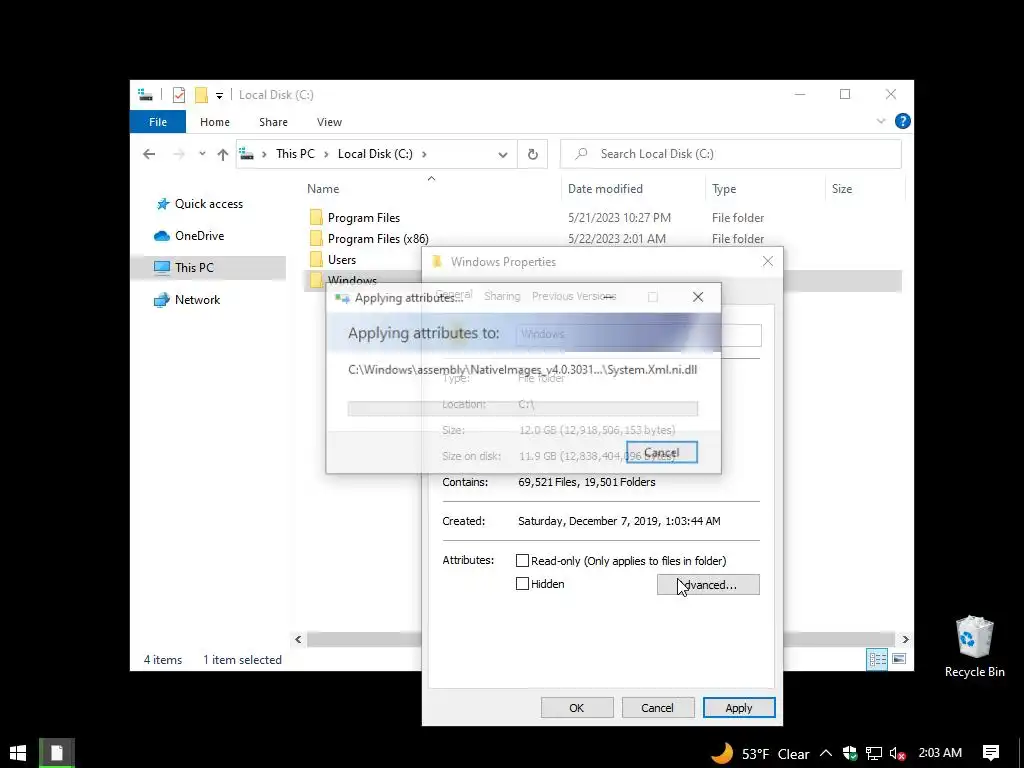
Task: Switch to the View ribbon tab
Action: (x=329, y=122)
